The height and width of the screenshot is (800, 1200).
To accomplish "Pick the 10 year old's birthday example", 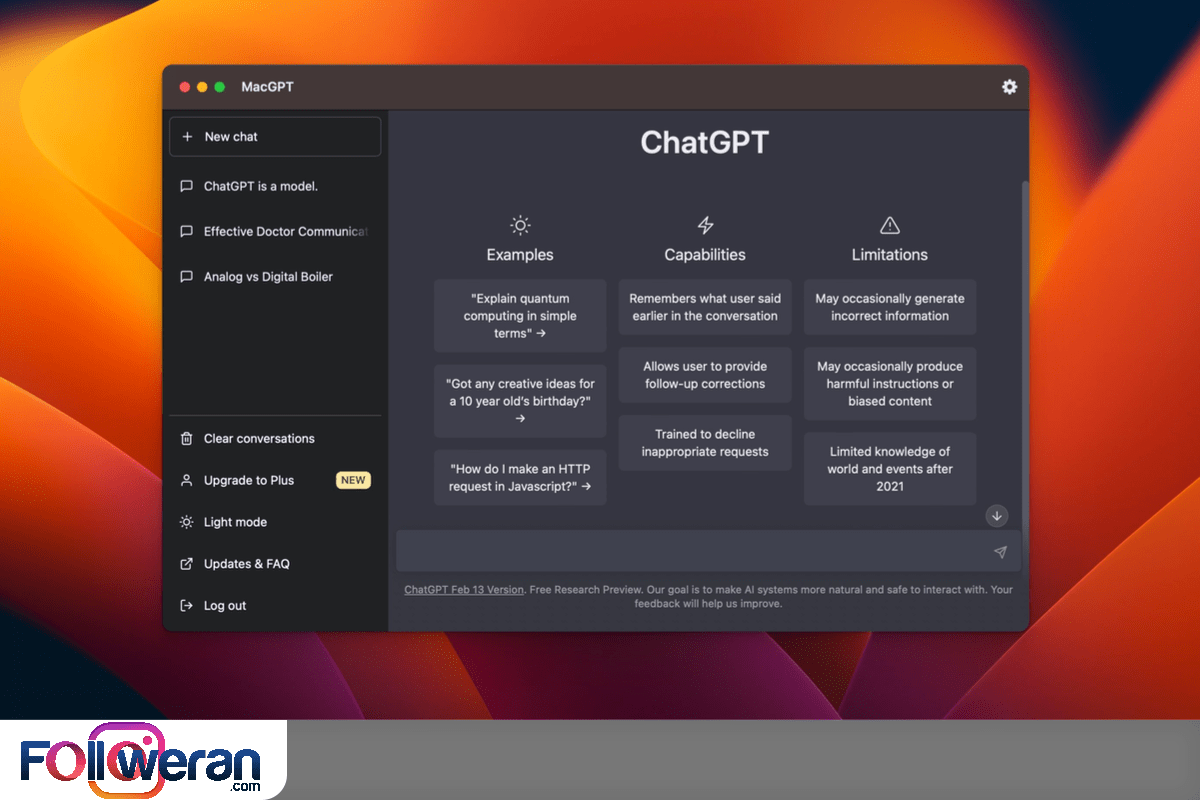I will pos(520,401).
